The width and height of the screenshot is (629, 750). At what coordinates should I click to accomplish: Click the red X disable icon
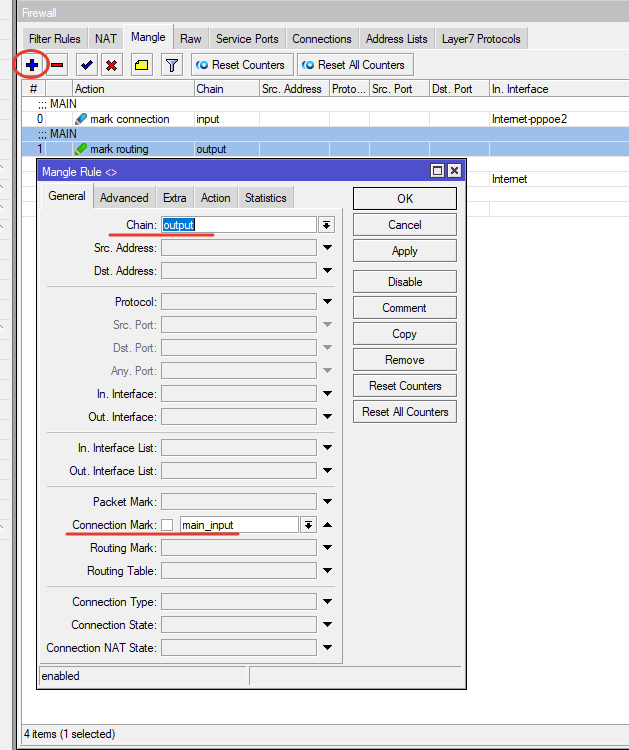pos(112,65)
